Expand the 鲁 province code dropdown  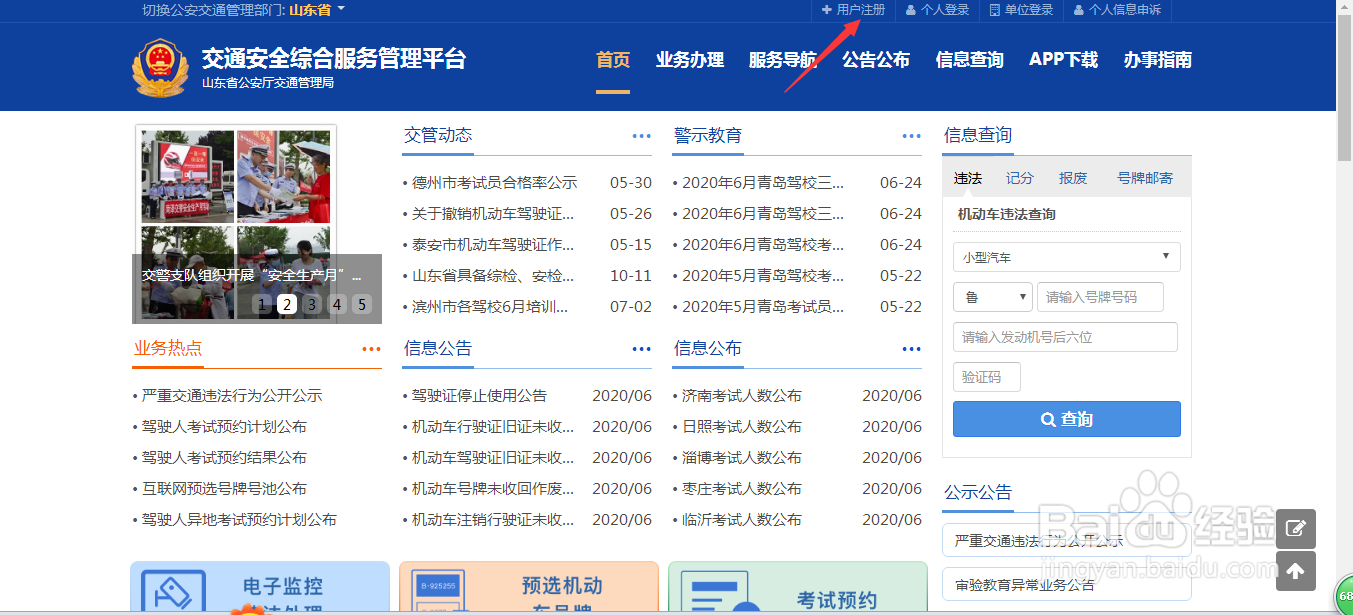click(992, 297)
